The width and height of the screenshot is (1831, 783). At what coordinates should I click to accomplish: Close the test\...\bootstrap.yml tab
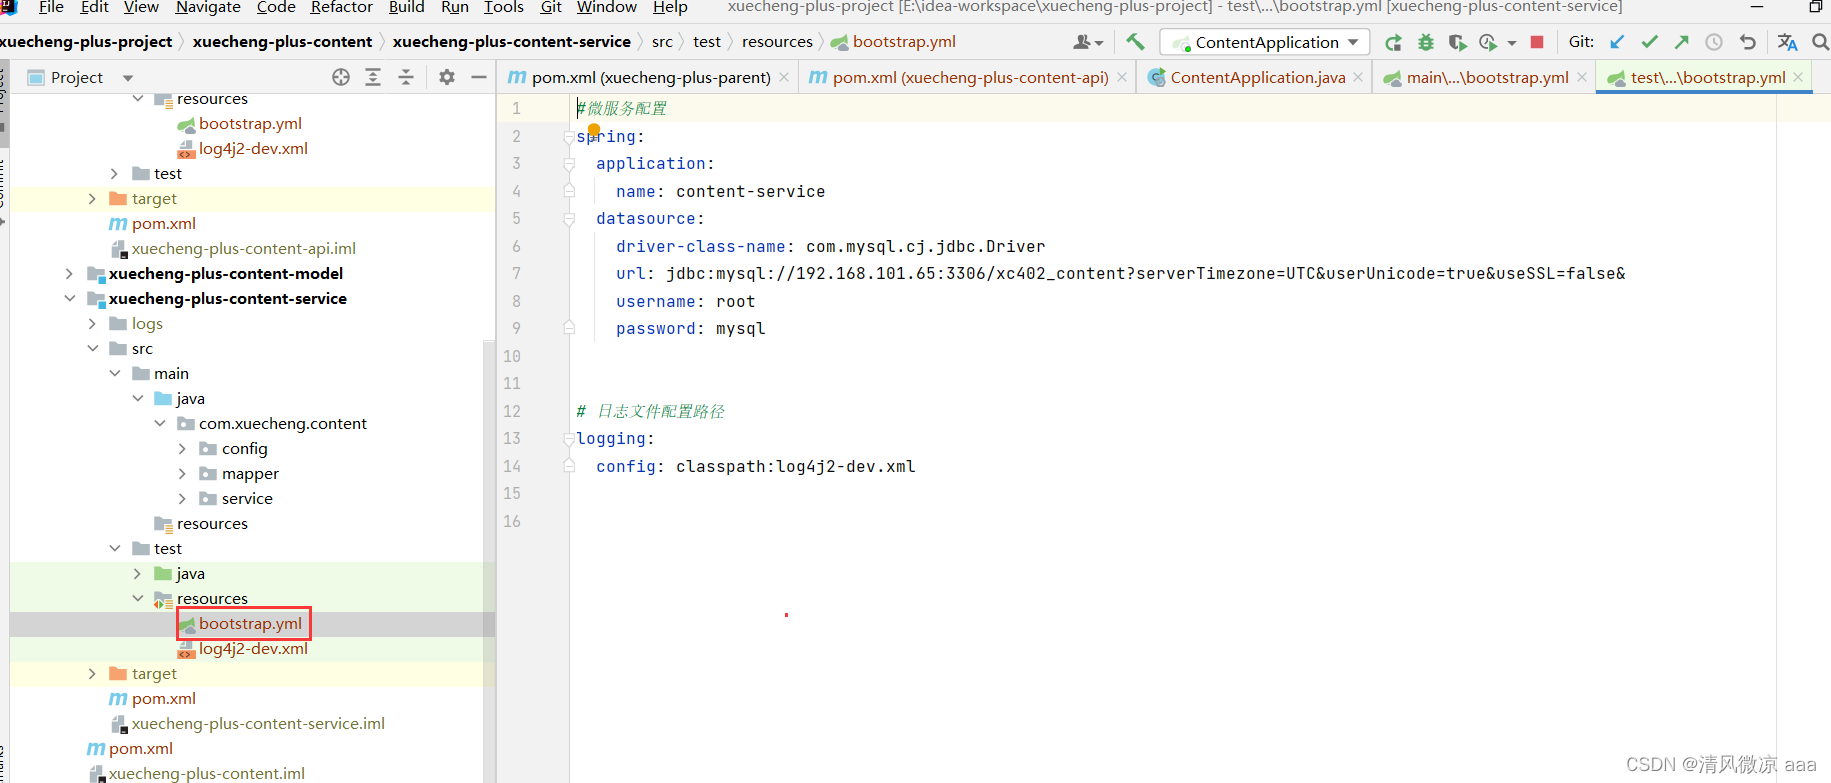tap(1798, 77)
